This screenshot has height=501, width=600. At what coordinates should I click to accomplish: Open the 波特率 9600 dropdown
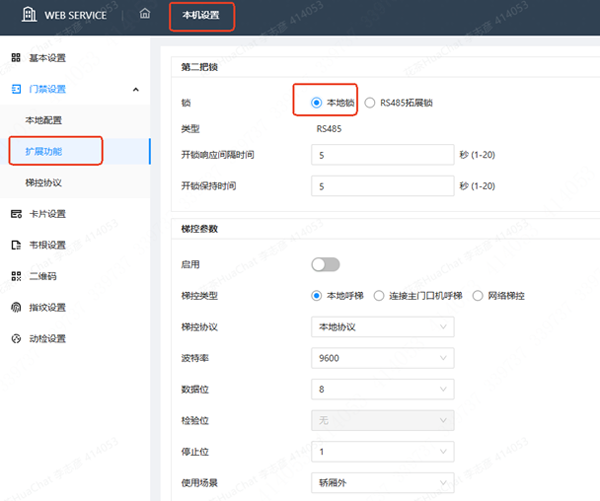click(383, 357)
